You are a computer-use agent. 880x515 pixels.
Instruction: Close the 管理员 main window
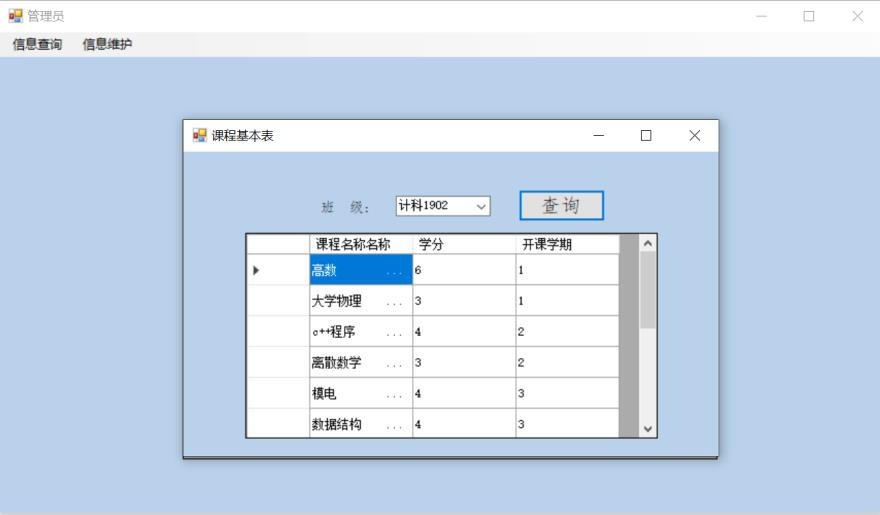[858, 16]
